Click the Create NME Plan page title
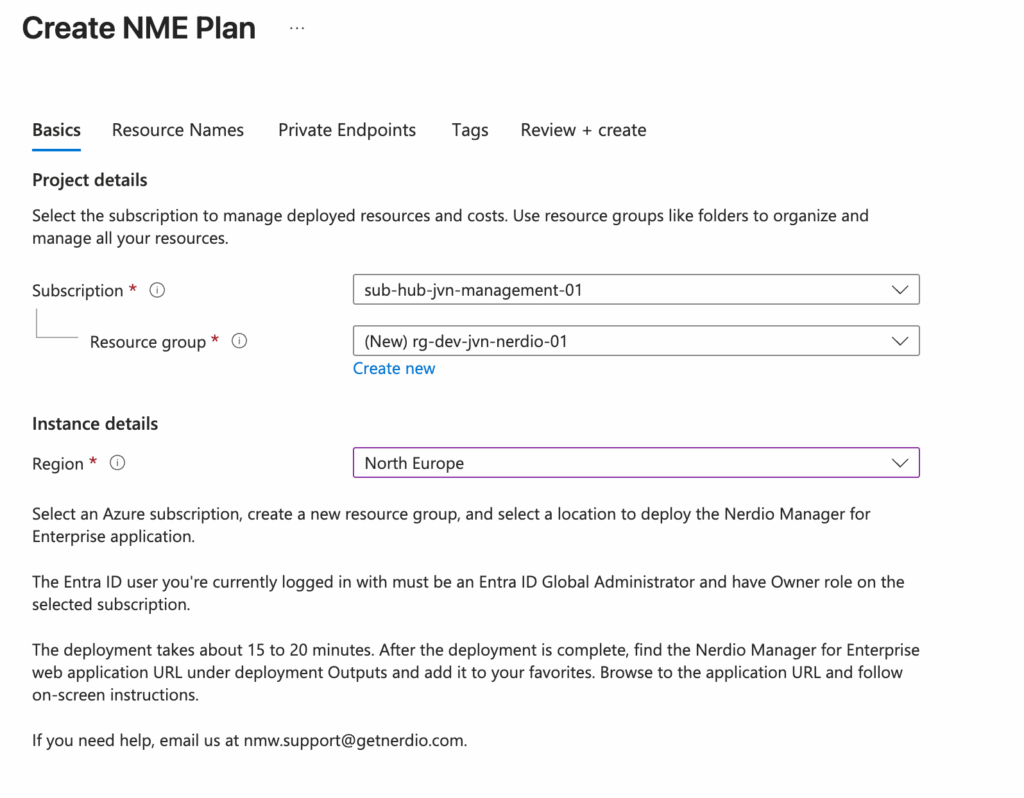 139,28
